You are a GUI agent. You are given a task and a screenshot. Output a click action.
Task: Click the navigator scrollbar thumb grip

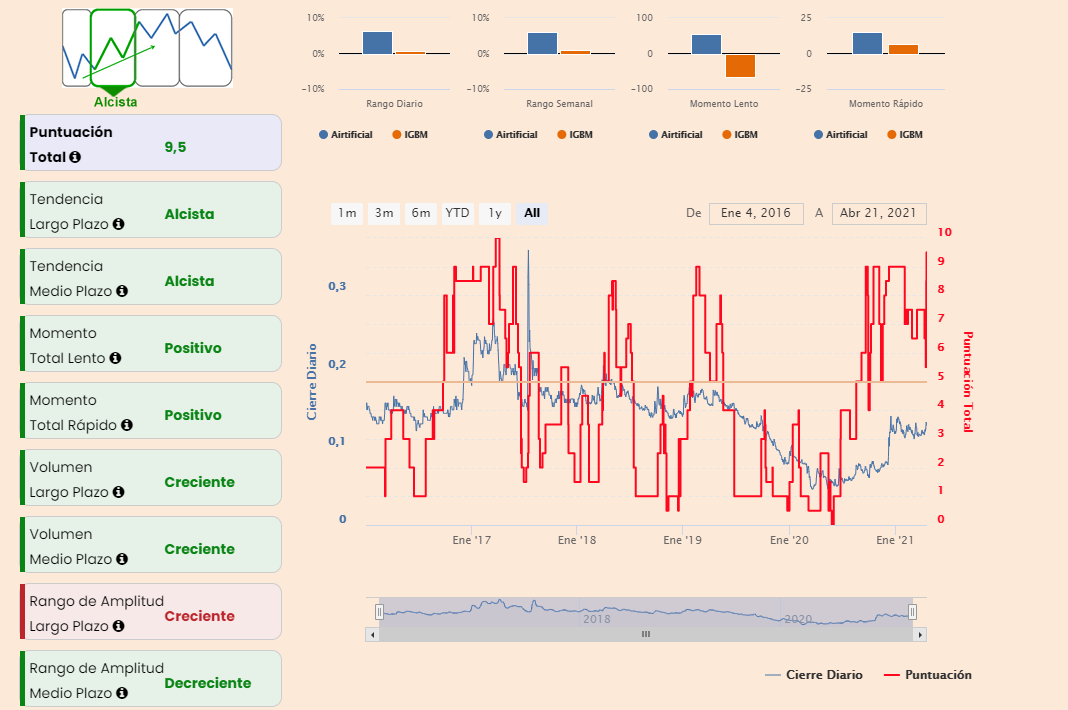pyautogui.click(x=646, y=634)
